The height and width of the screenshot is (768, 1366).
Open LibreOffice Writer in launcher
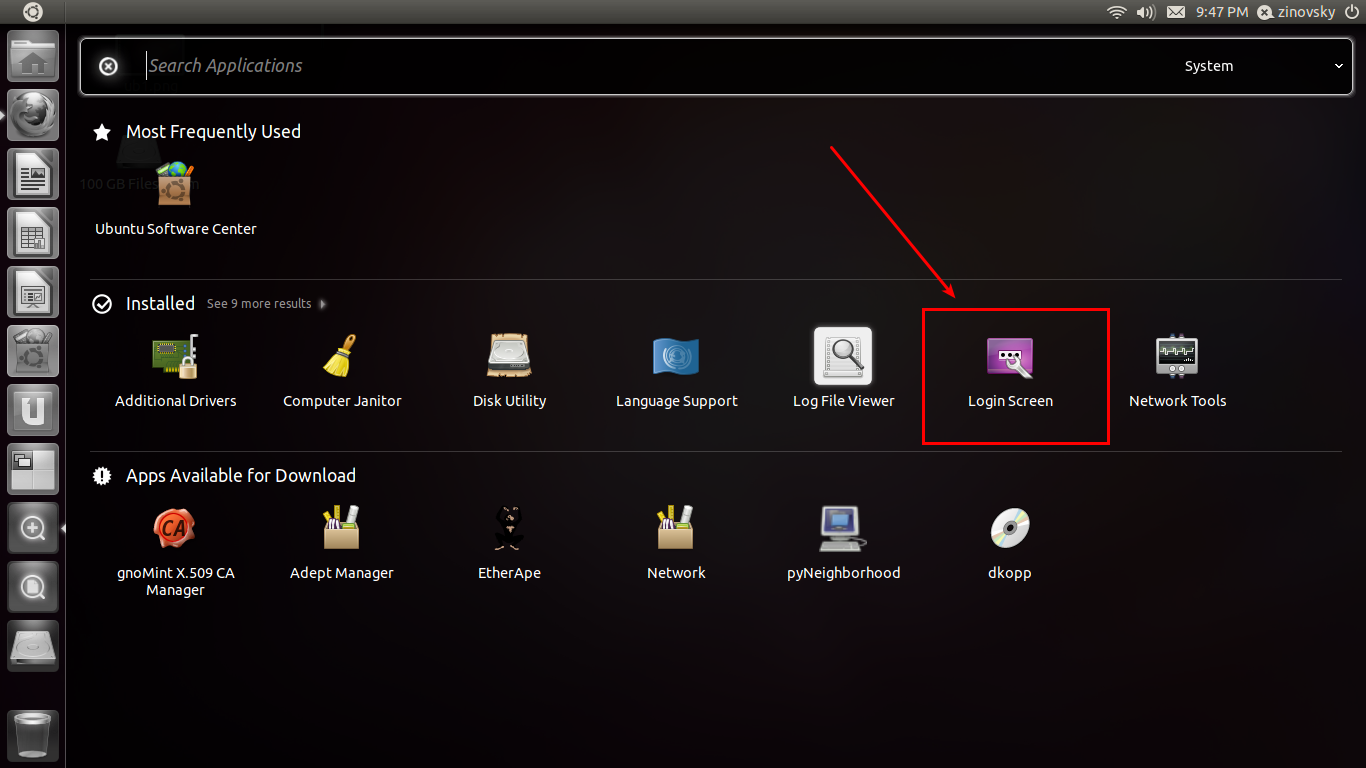click(x=33, y=174)
